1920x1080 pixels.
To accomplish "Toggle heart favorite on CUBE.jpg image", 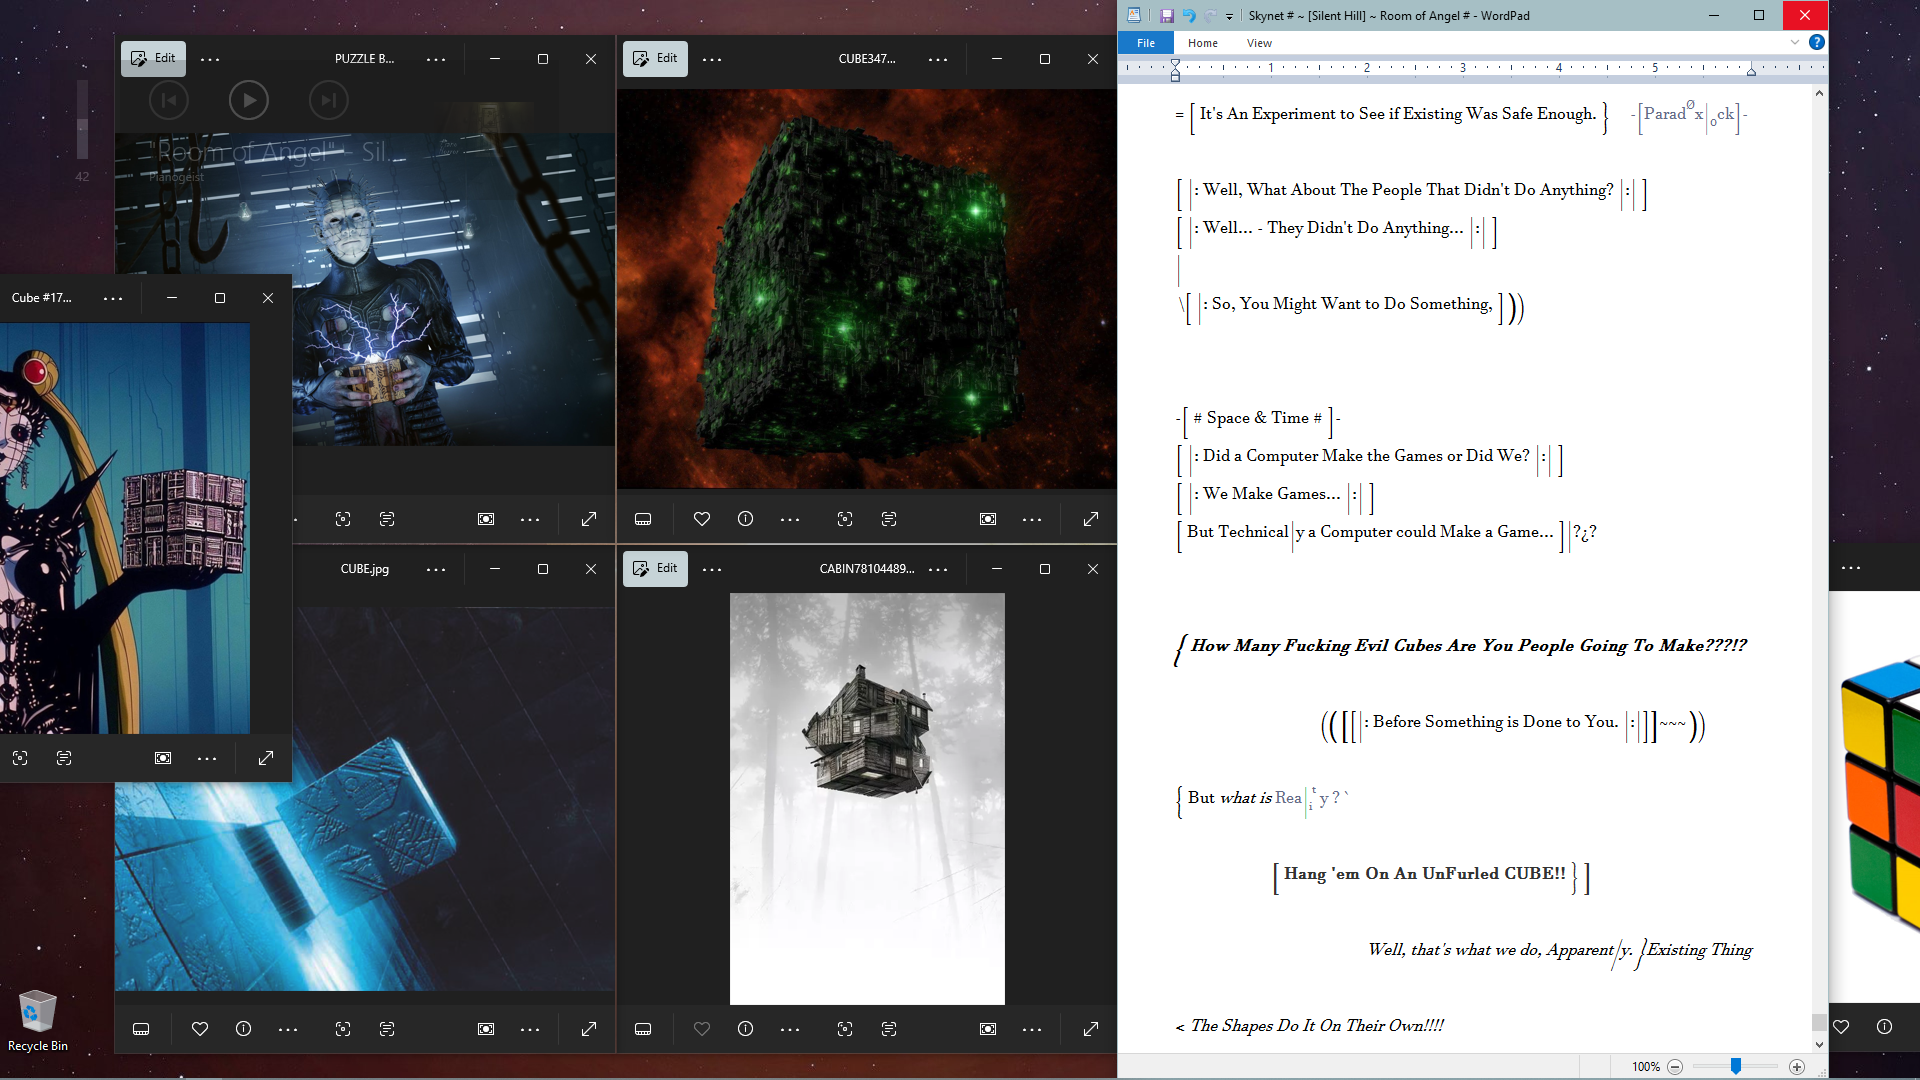I will pyautogui.click(x=200, y=1029).
